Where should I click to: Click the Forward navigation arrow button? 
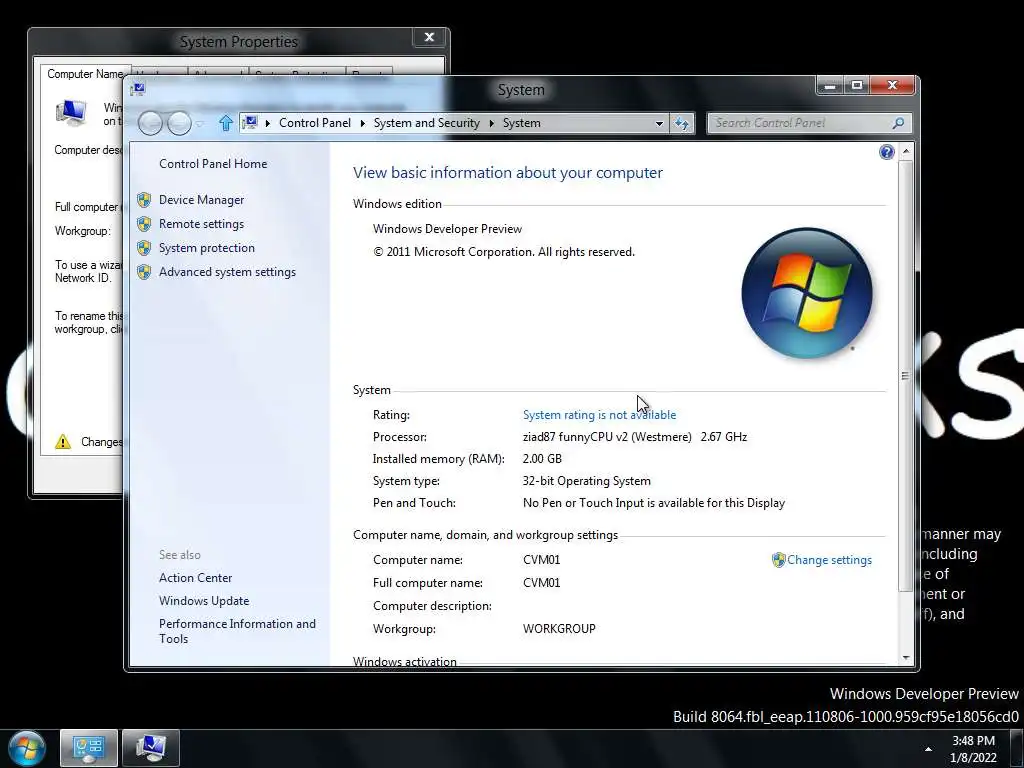pyautogui.click(x=179, y=123)
